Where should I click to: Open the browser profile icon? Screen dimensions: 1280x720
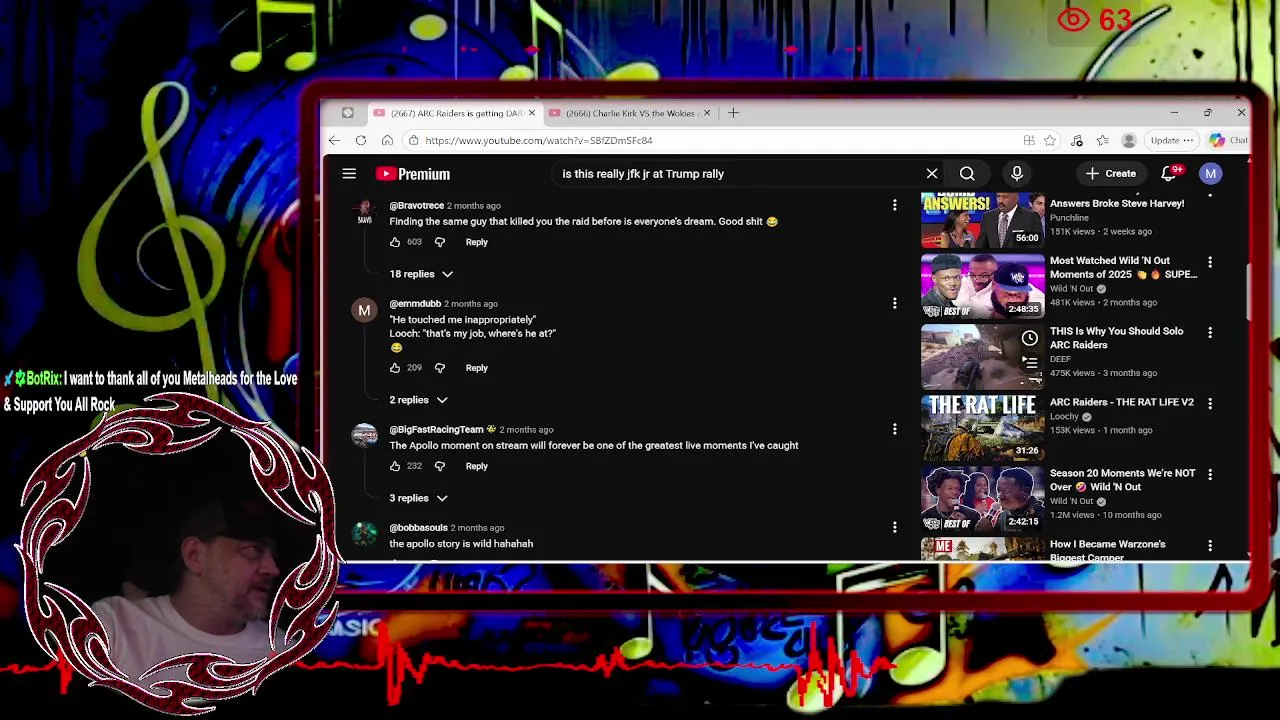pos(1129,140)
